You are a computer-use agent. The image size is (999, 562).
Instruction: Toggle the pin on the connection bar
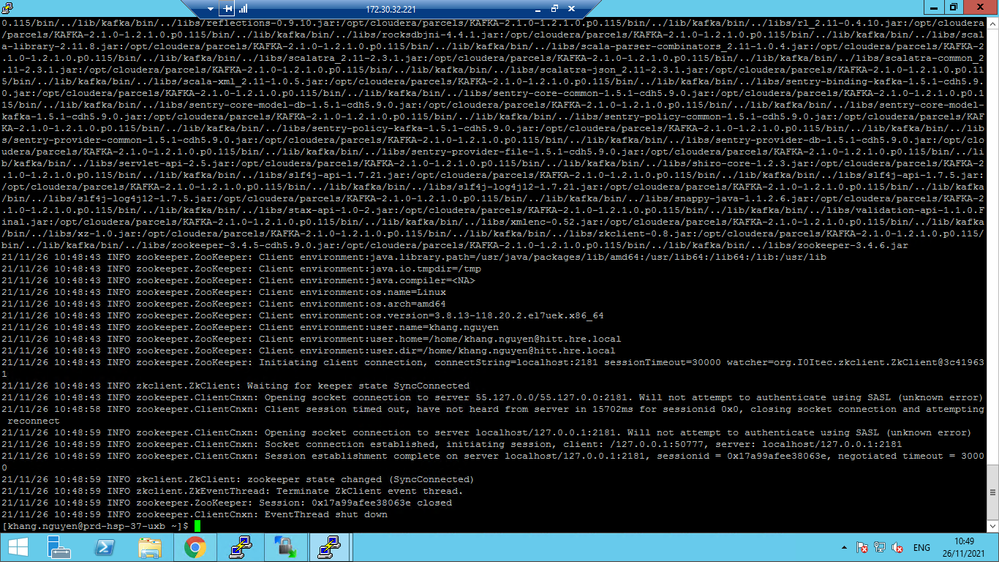[x=227, y=9]
